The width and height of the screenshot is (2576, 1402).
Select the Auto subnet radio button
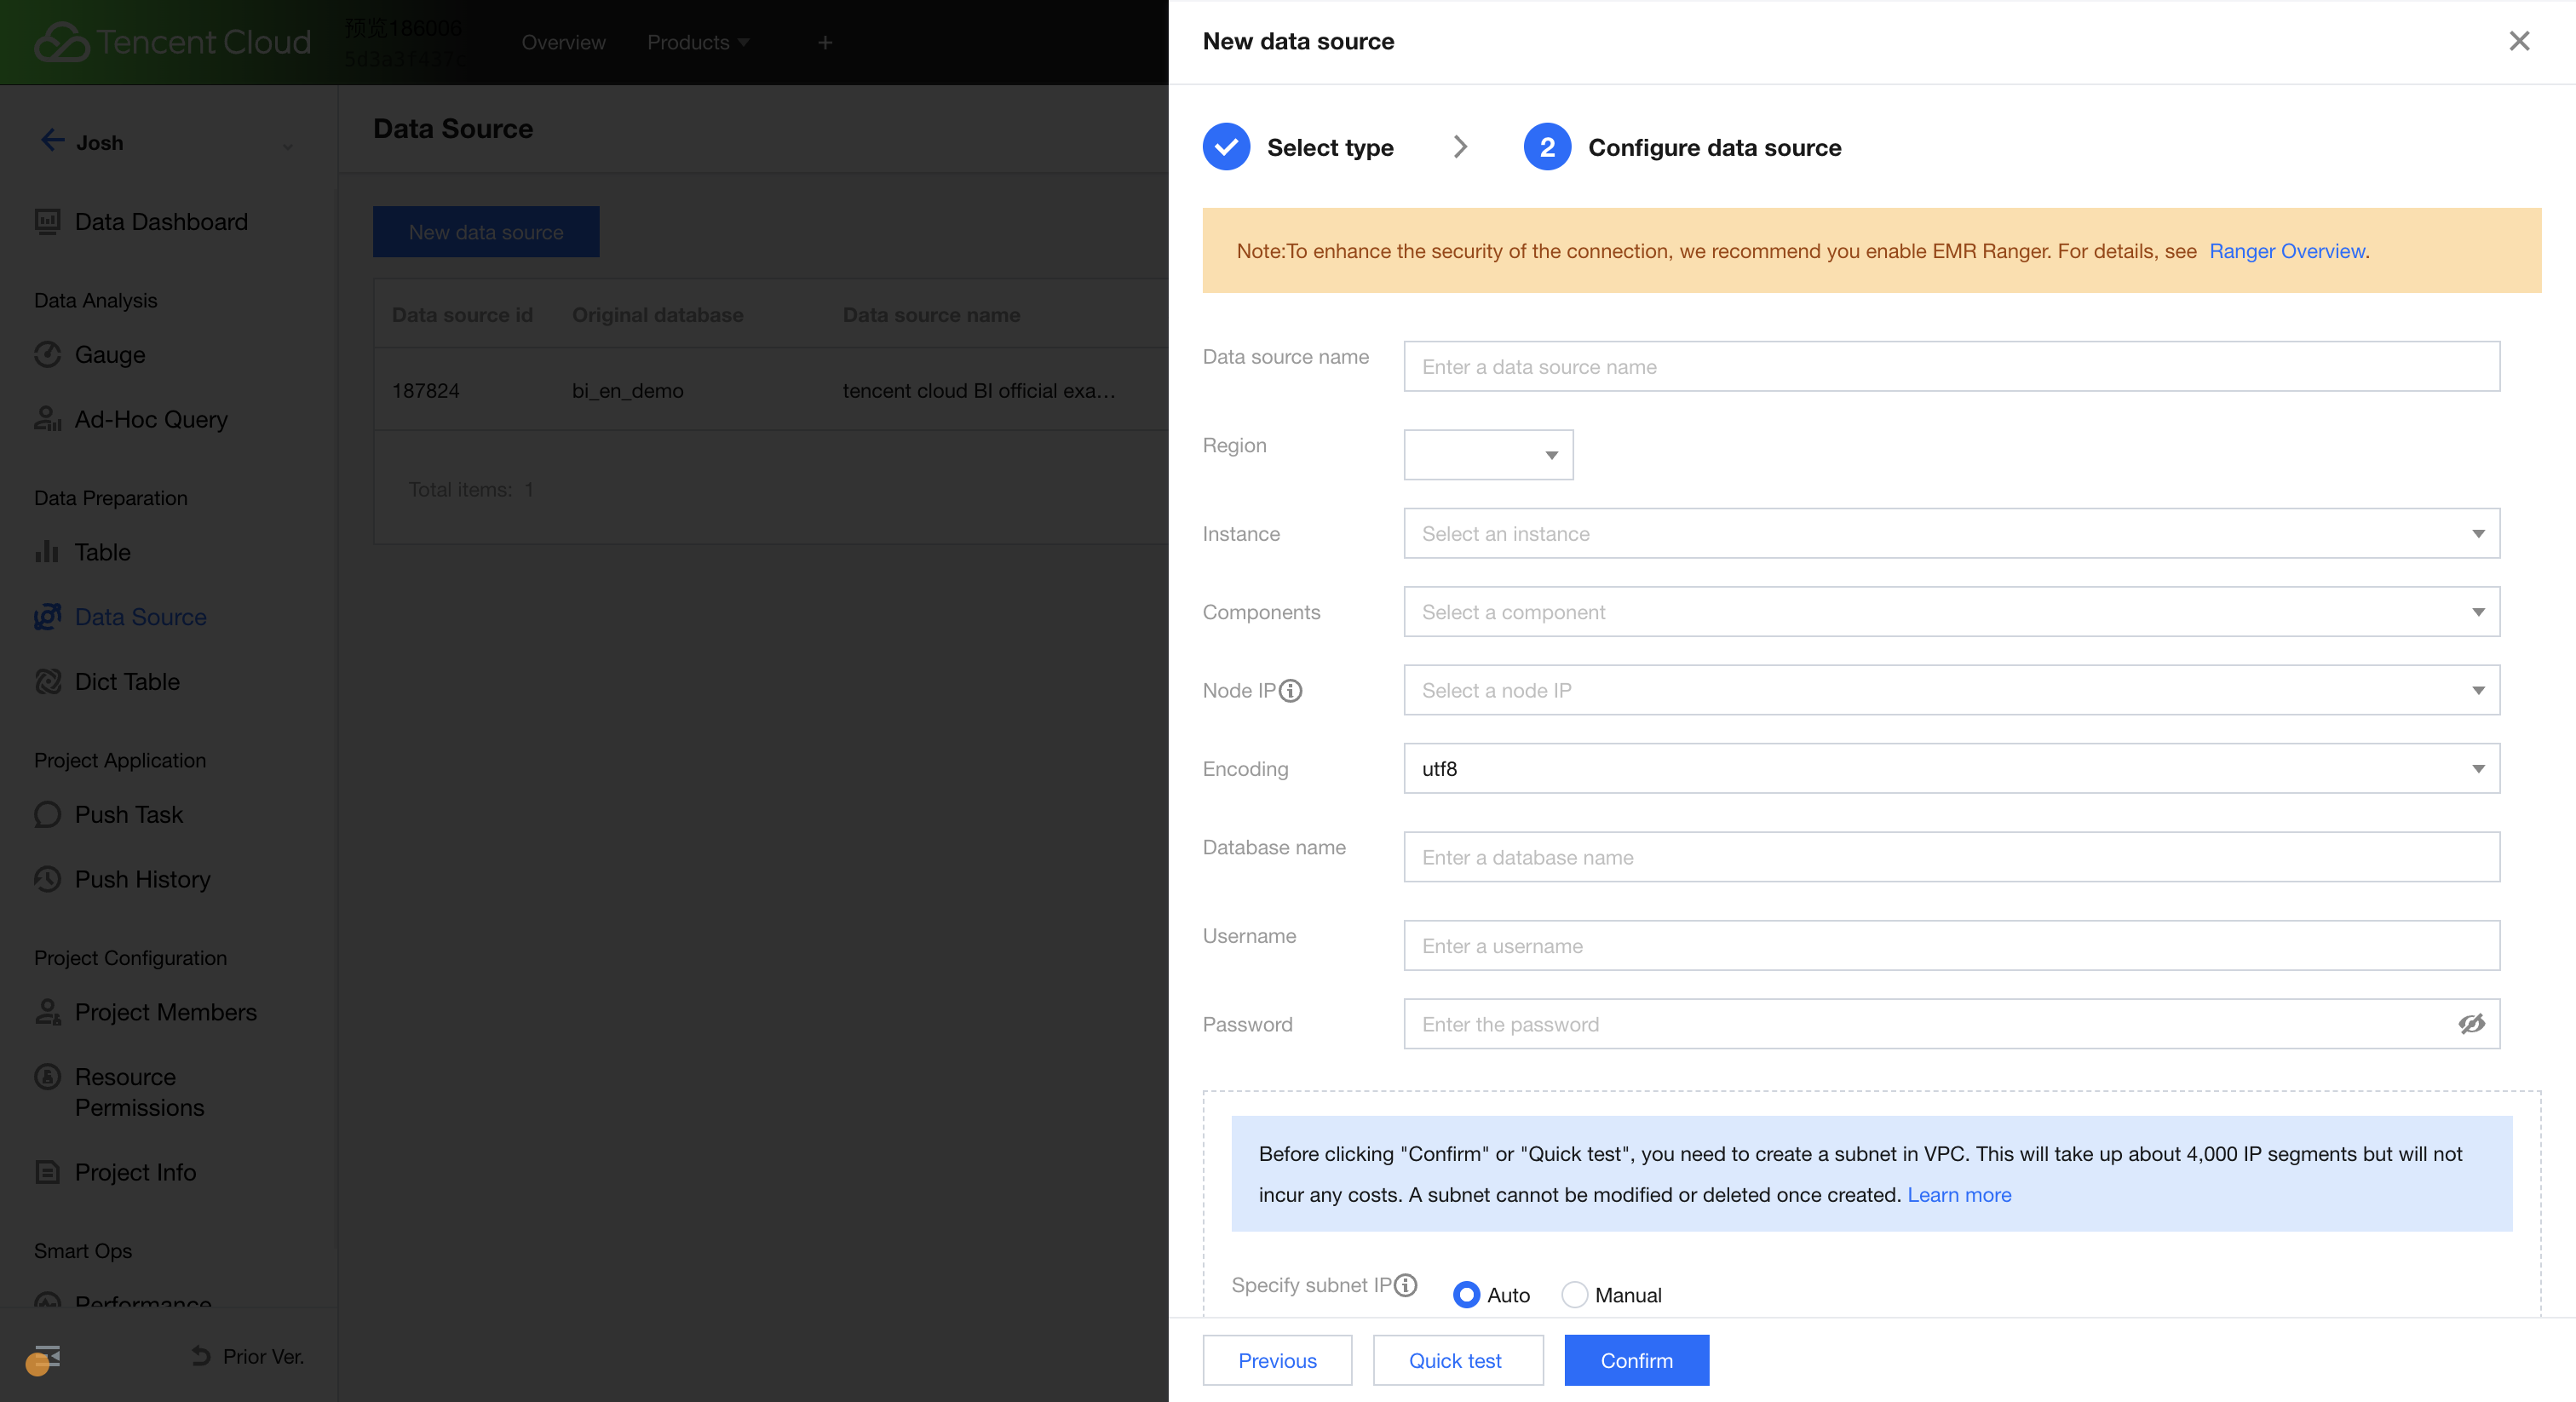click(x=1466, y=1295)
